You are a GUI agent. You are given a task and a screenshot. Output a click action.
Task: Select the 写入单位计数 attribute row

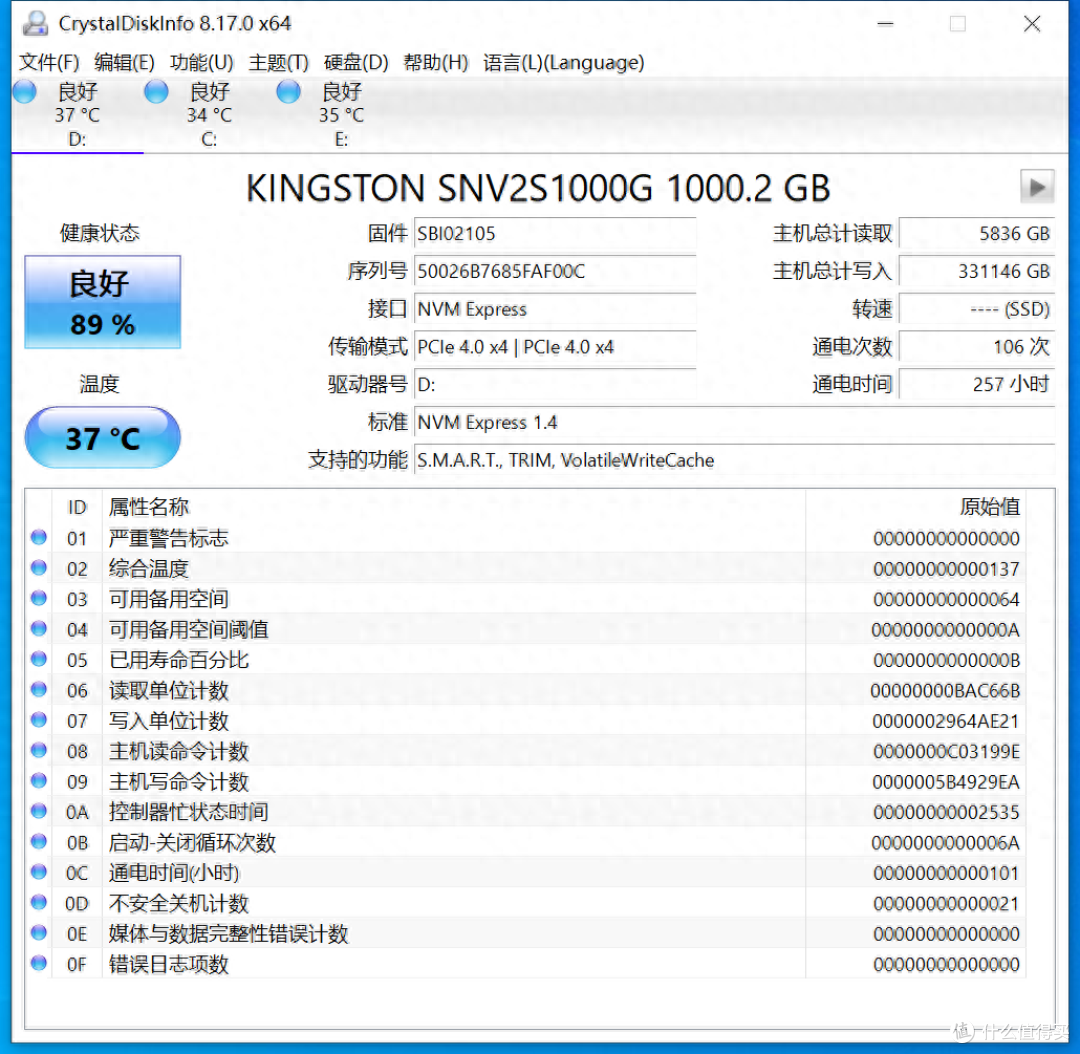526,721
